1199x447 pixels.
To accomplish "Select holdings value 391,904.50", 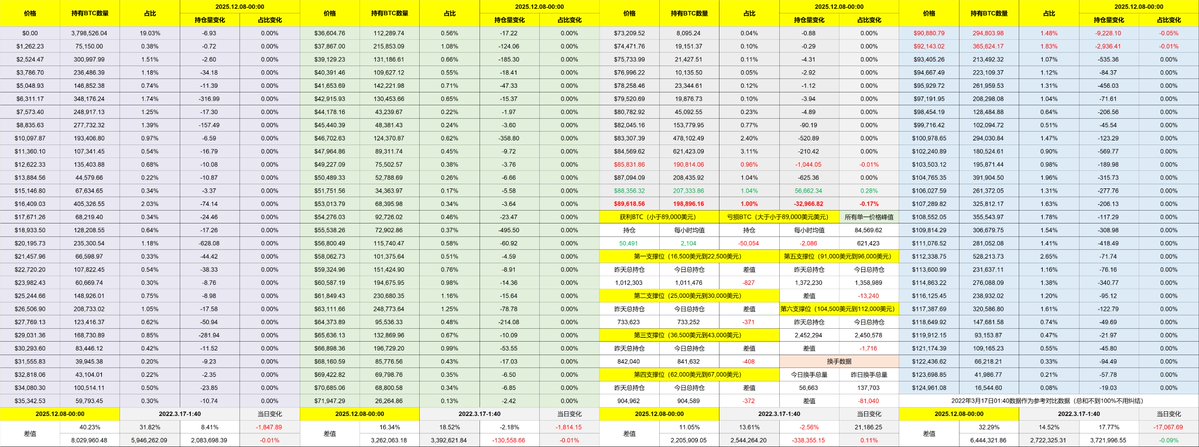I will click(989, 177).
